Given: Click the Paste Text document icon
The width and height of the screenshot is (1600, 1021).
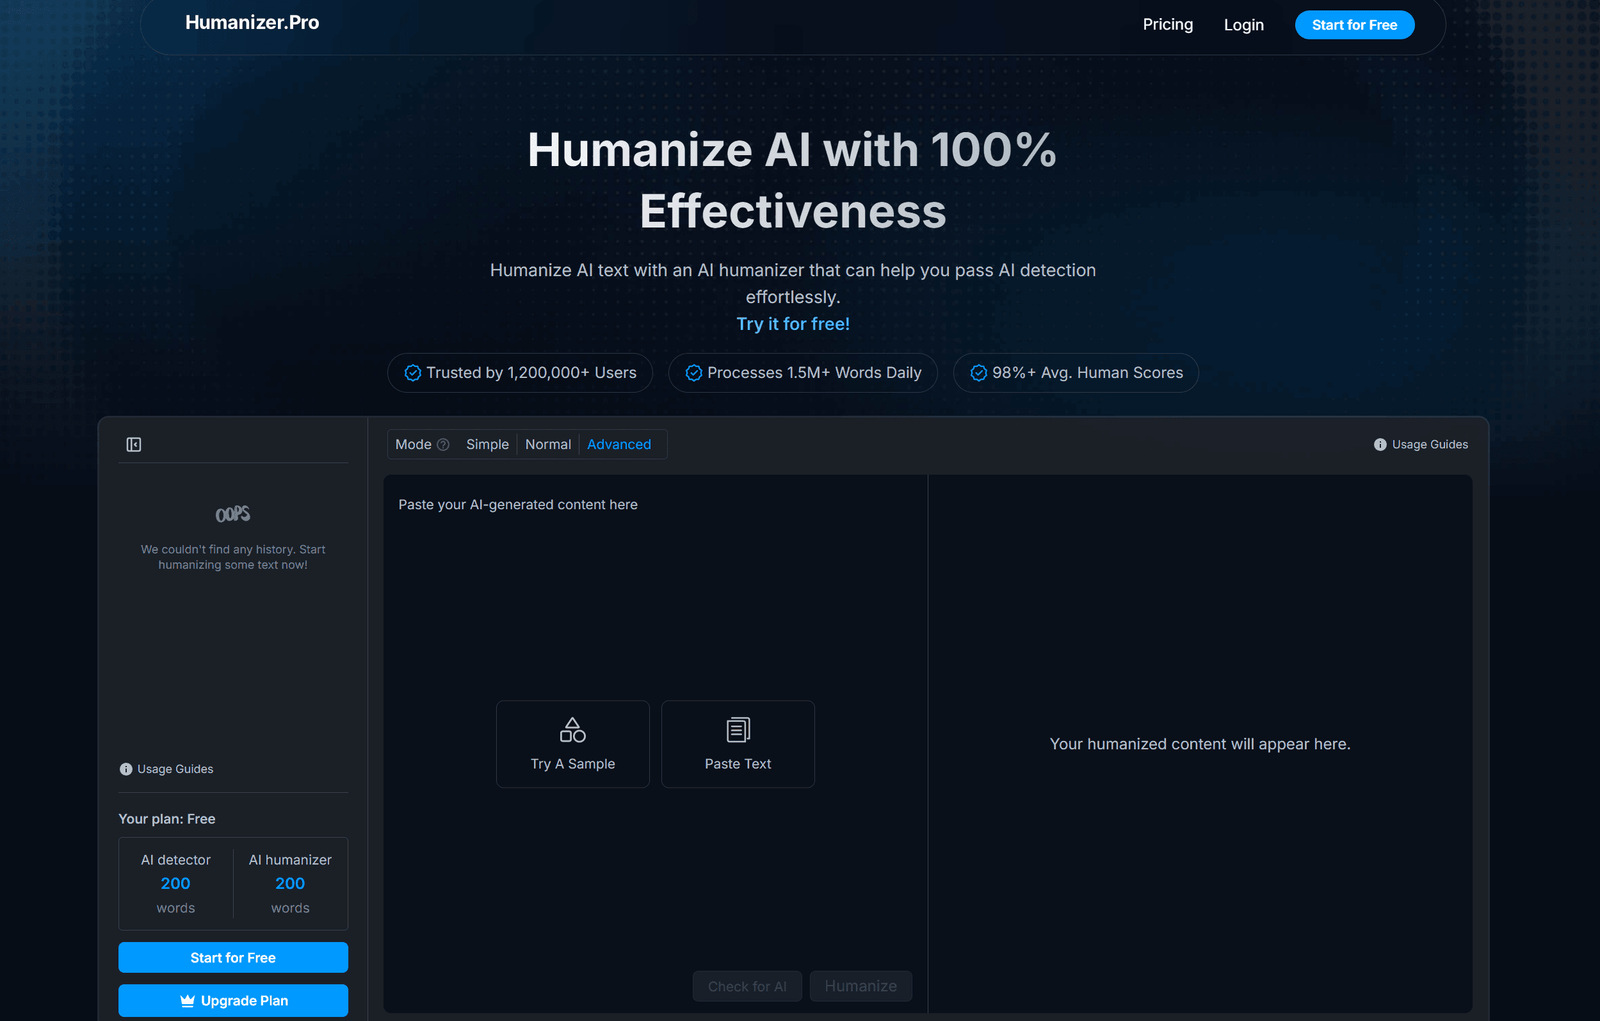Looking at the screenshot, I should (738, 730).
